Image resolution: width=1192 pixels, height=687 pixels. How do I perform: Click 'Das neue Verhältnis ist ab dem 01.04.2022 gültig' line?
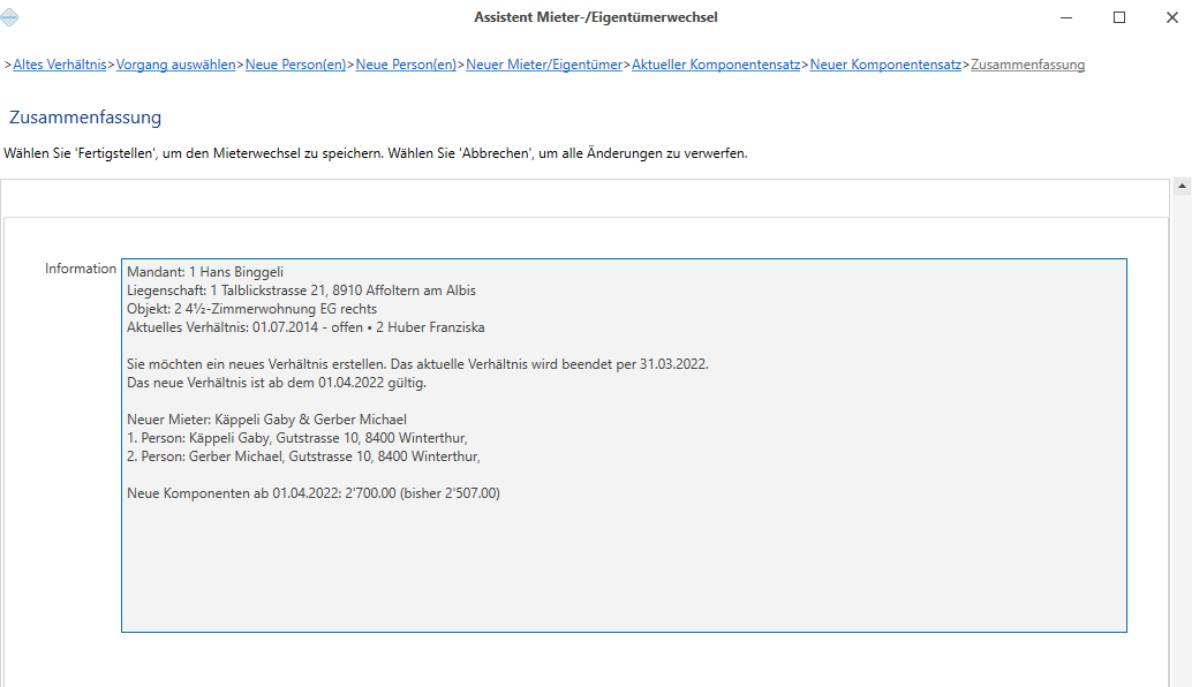277,383
